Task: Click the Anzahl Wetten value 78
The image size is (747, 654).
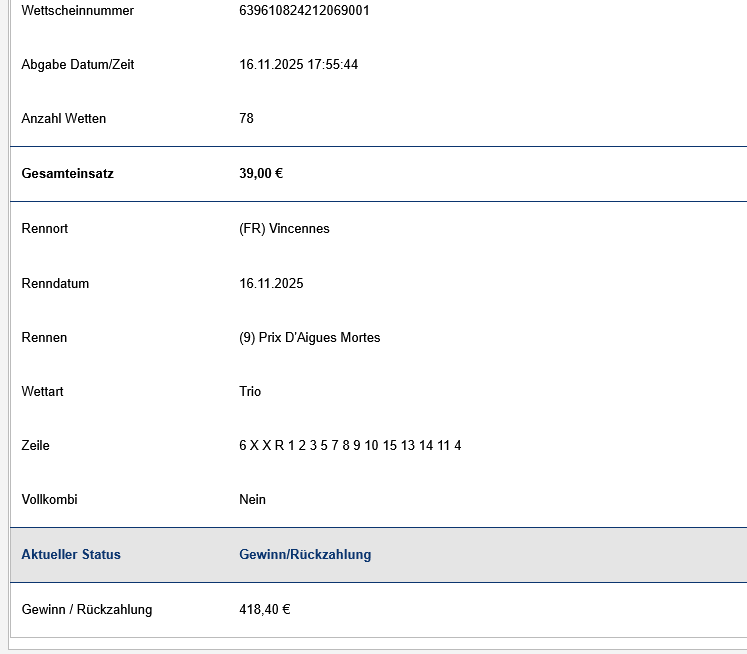Action: (x=246, y=119)
